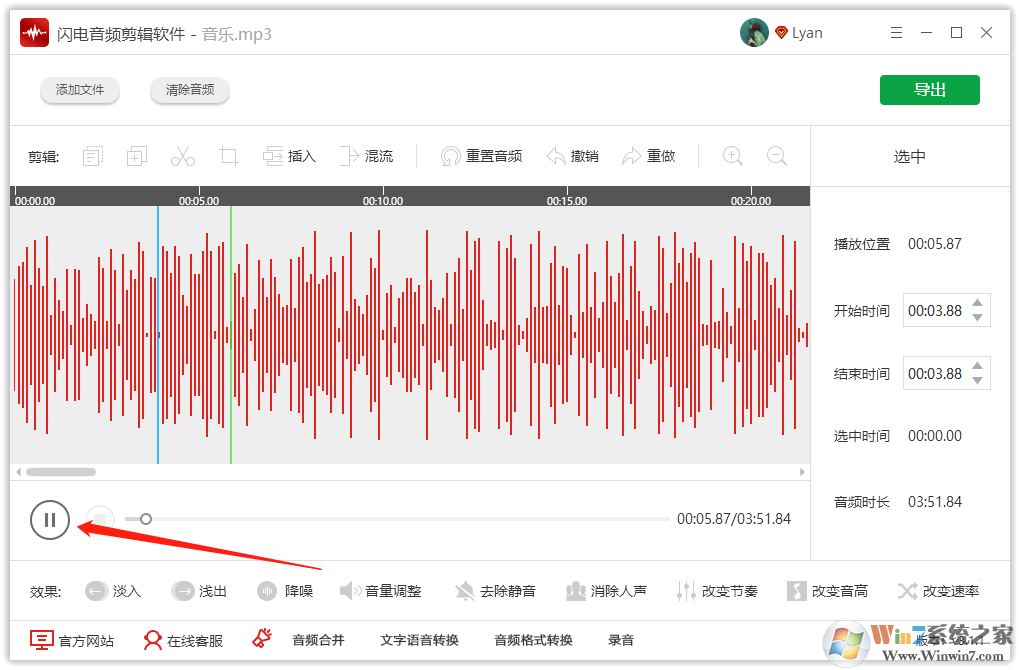Pause the audio playback
The width and height of the screenshot is (1020, 670).
click(x=50, y=520)
